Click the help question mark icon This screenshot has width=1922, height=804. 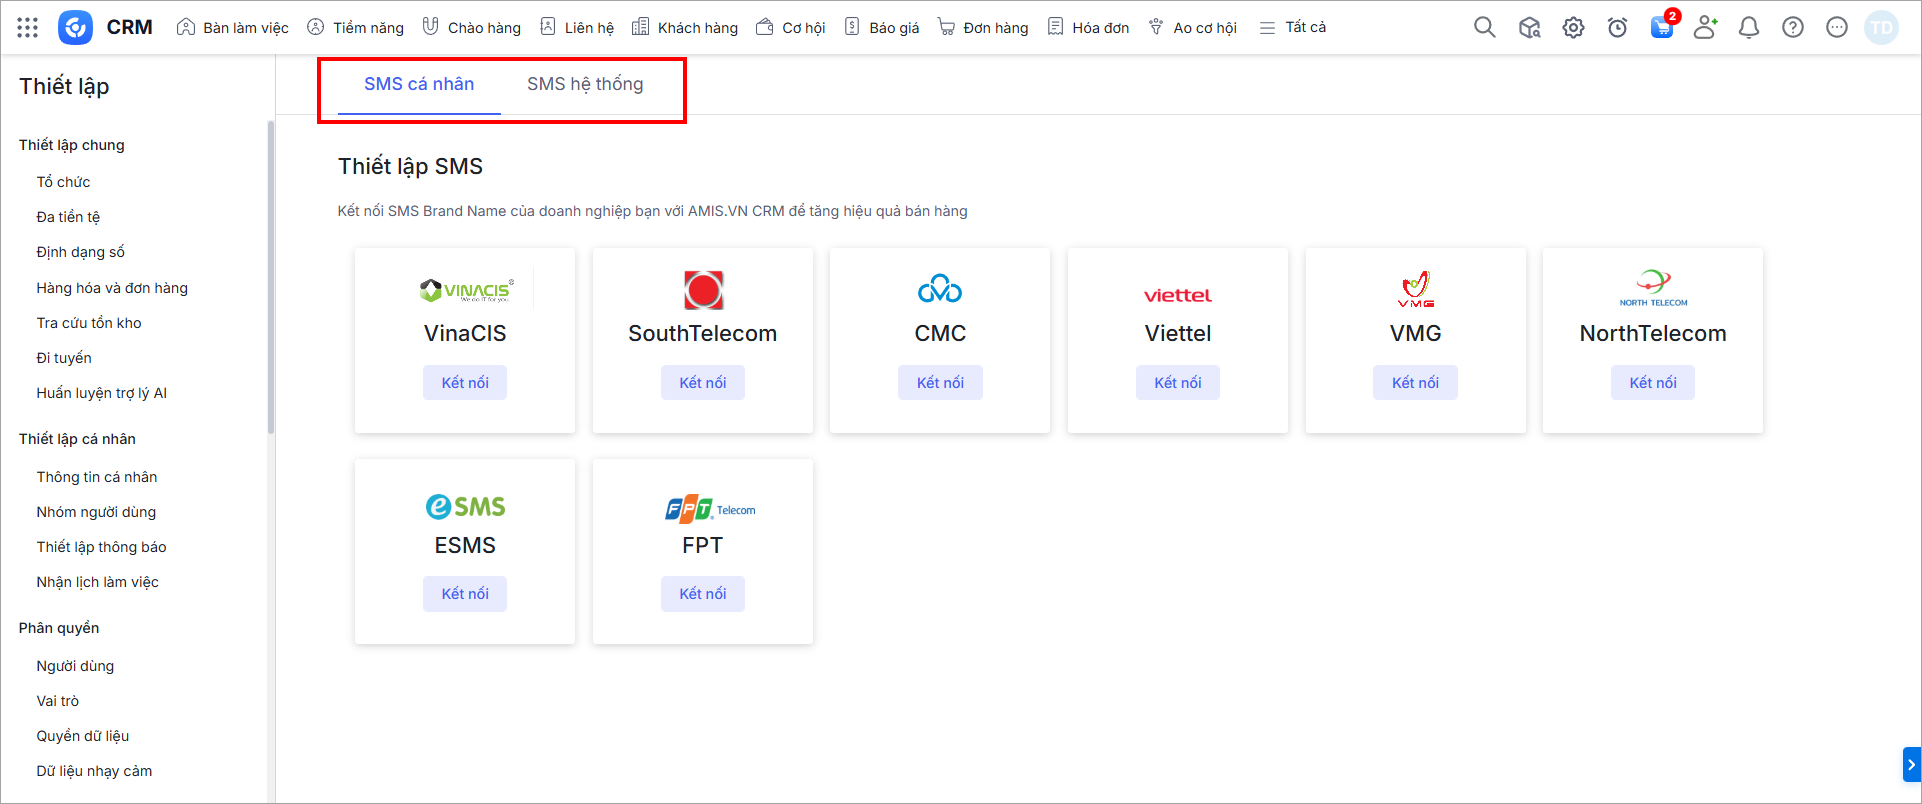[x=1793, y=27]
